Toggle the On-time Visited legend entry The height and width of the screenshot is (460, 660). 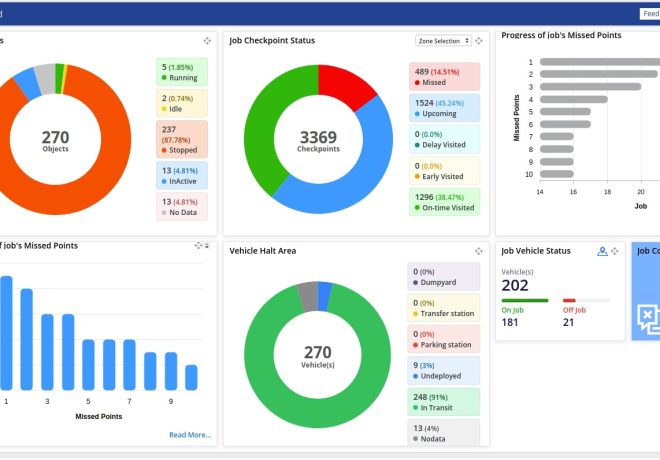tap(444, 203)
